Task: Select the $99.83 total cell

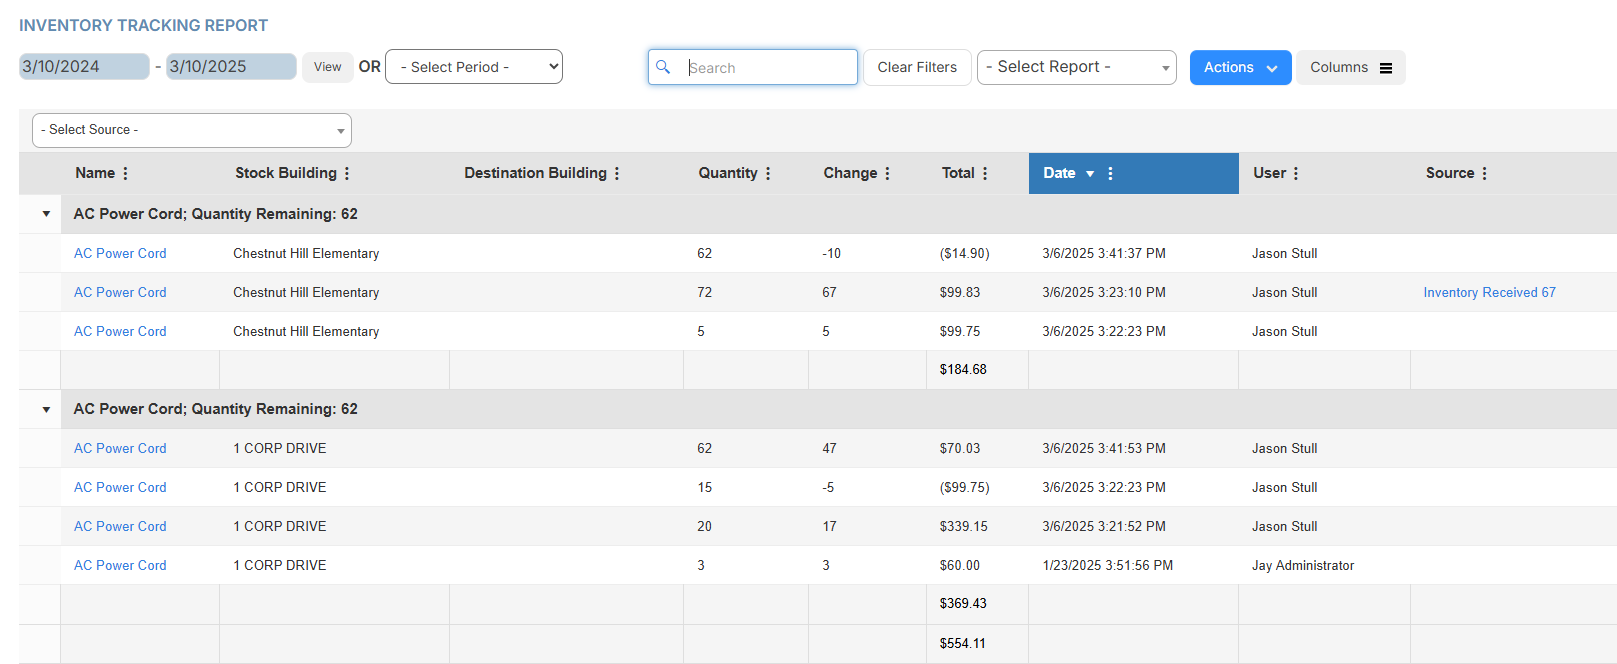Action: (960, 292)
